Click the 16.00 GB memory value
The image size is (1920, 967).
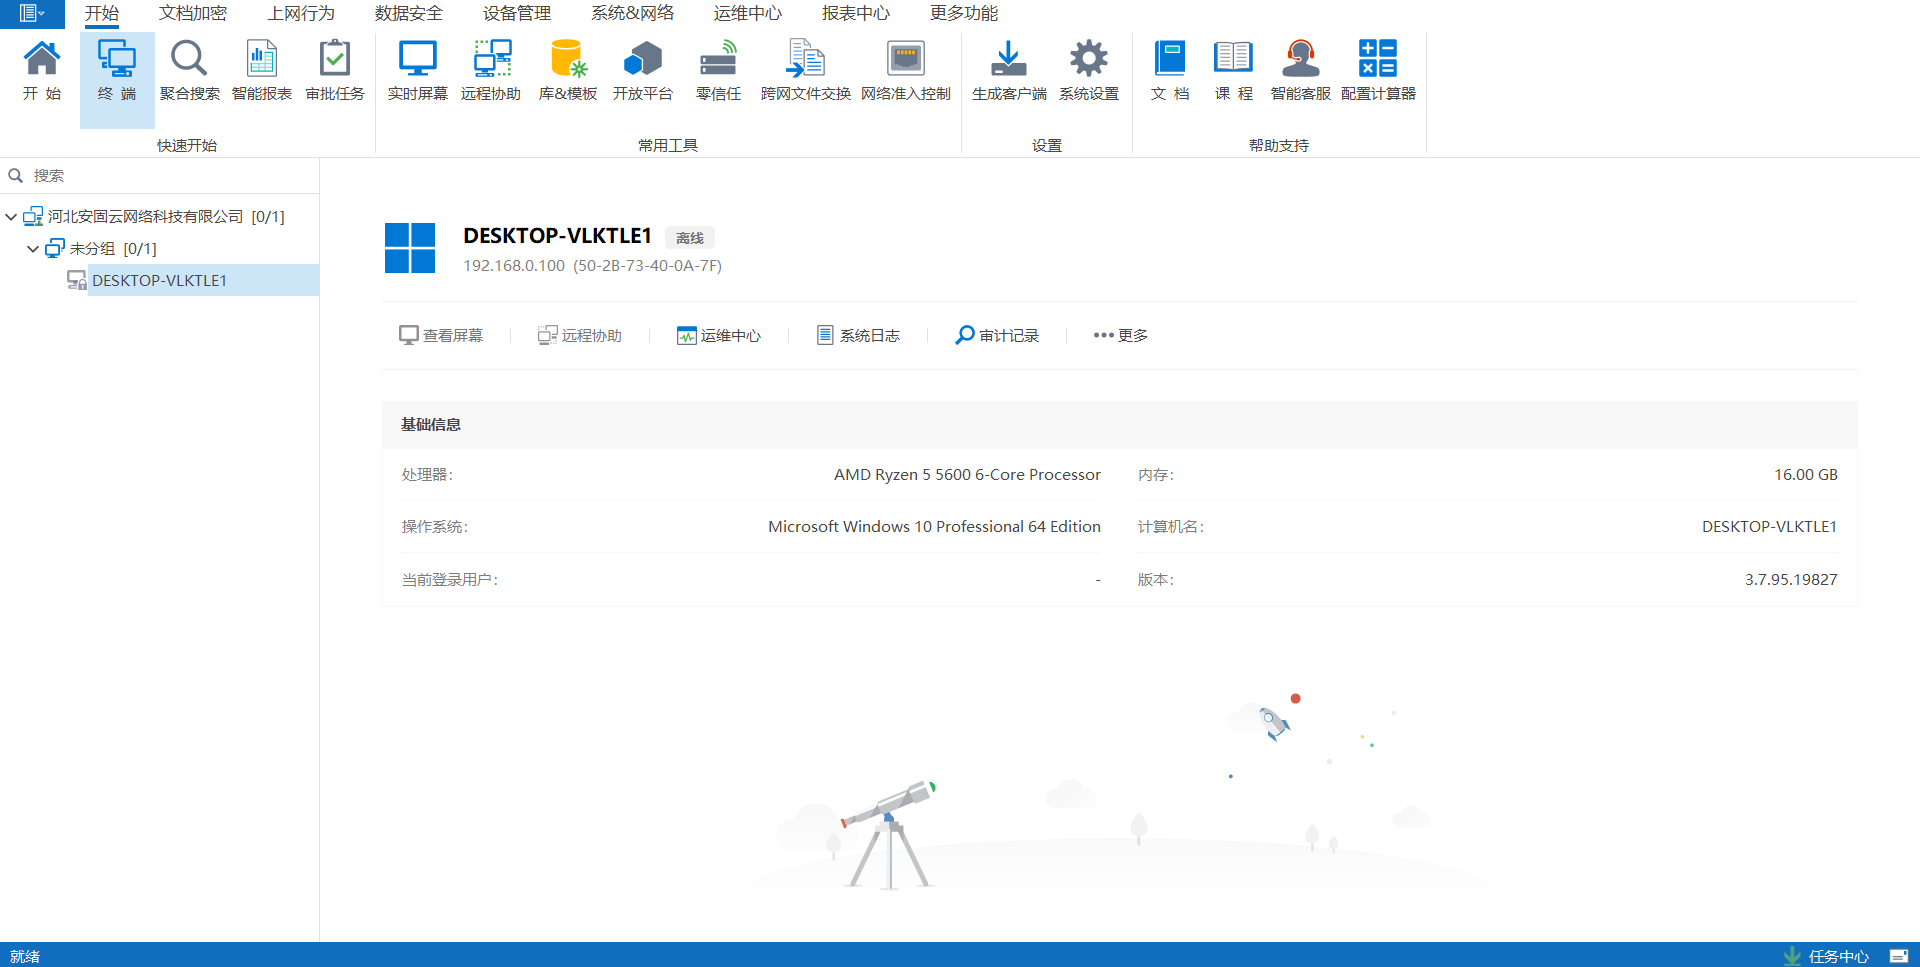point(1806,475)
